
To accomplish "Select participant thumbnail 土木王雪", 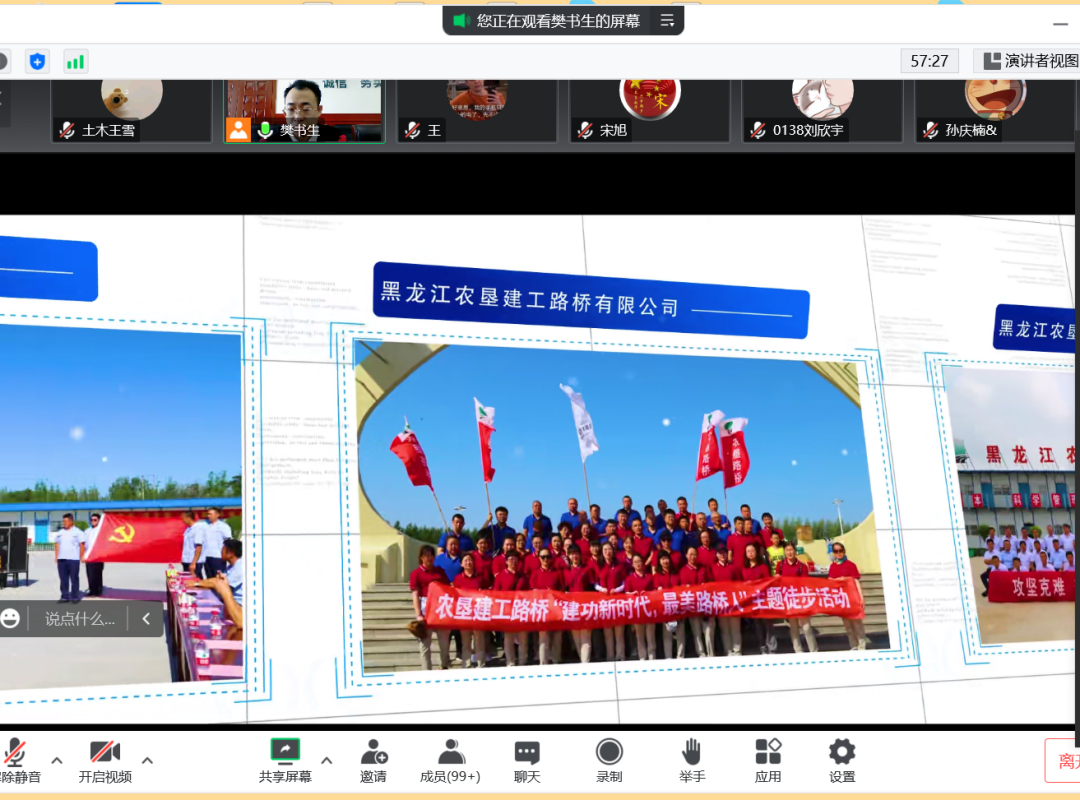I will click(x=132, y=111).
